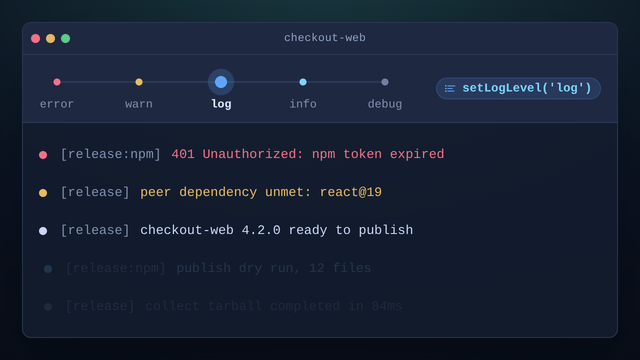Click the [release] tag on ready to publish line

[95, 230]
